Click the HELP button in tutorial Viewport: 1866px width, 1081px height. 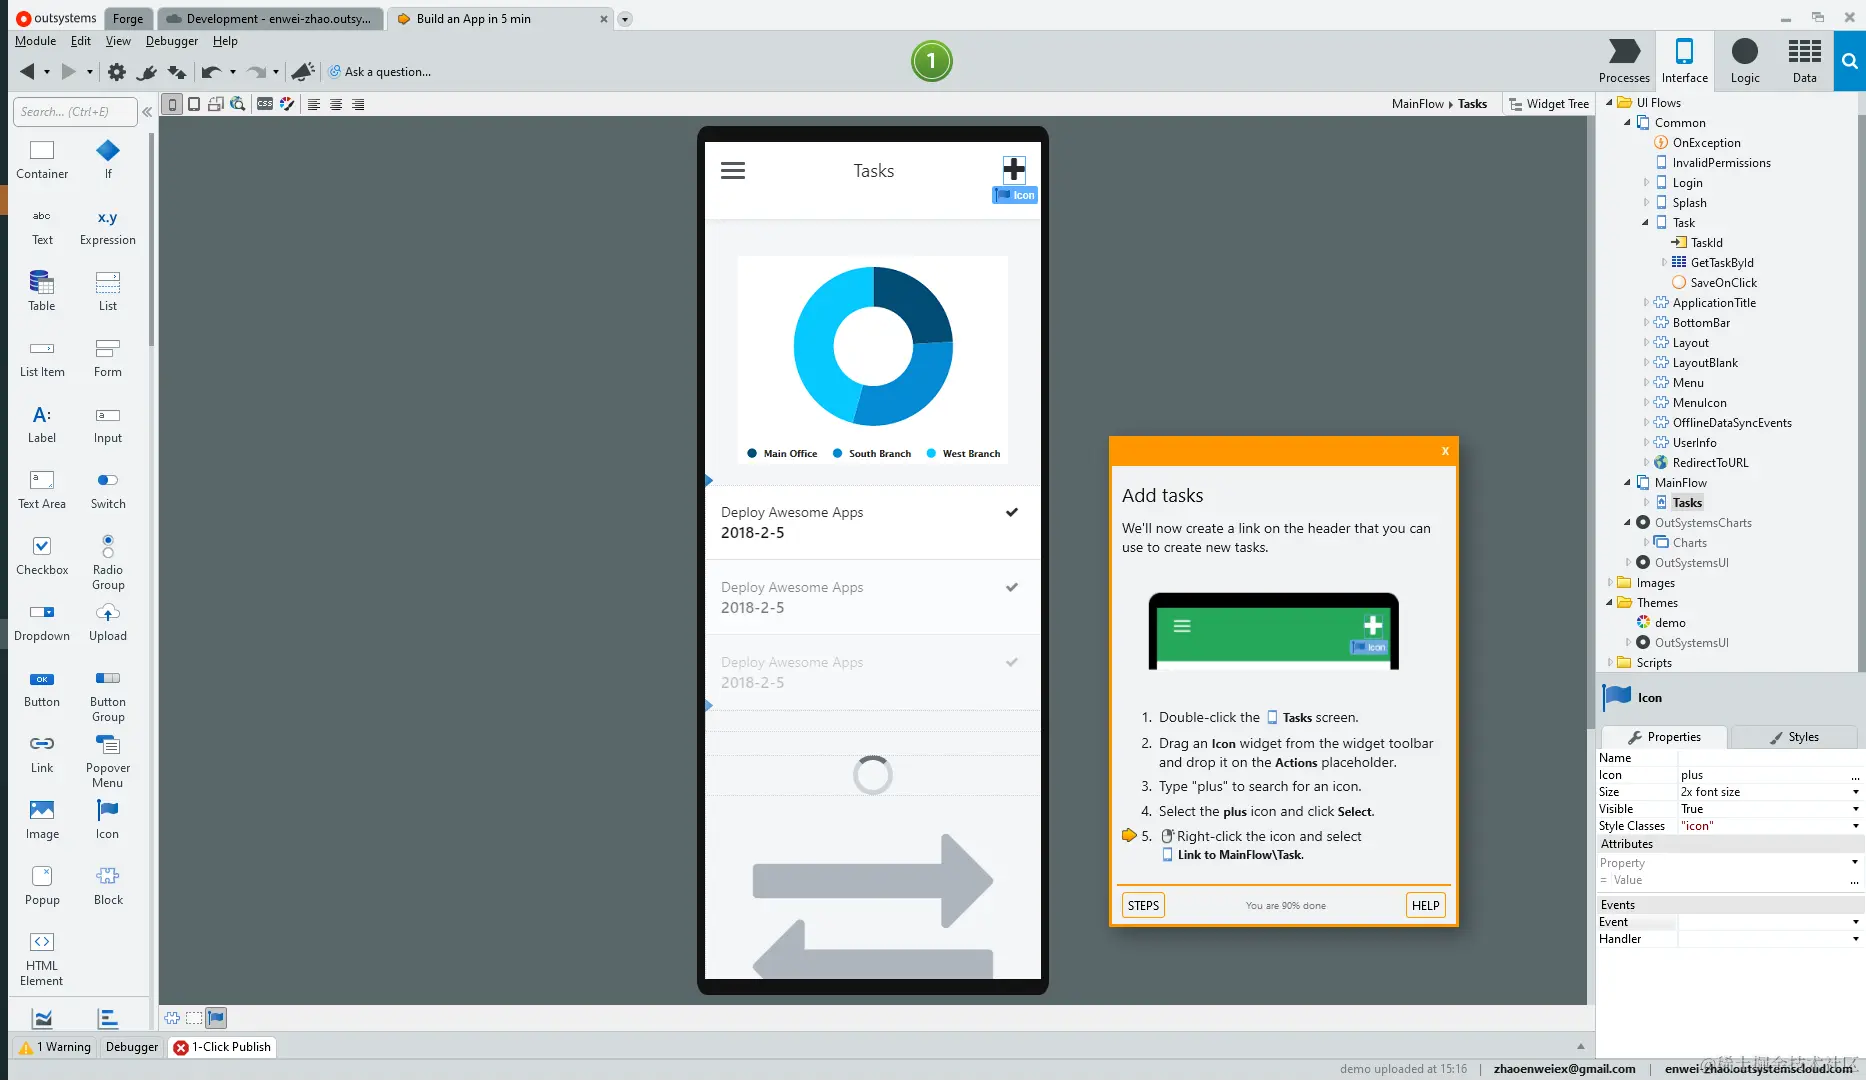(1426, 906)
